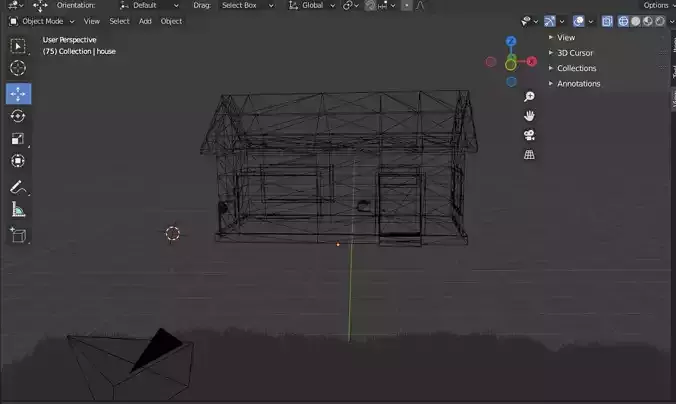The height and width of the screenshot is (404, 676).
Task: Open the View menu
Action: click(91, 21)
